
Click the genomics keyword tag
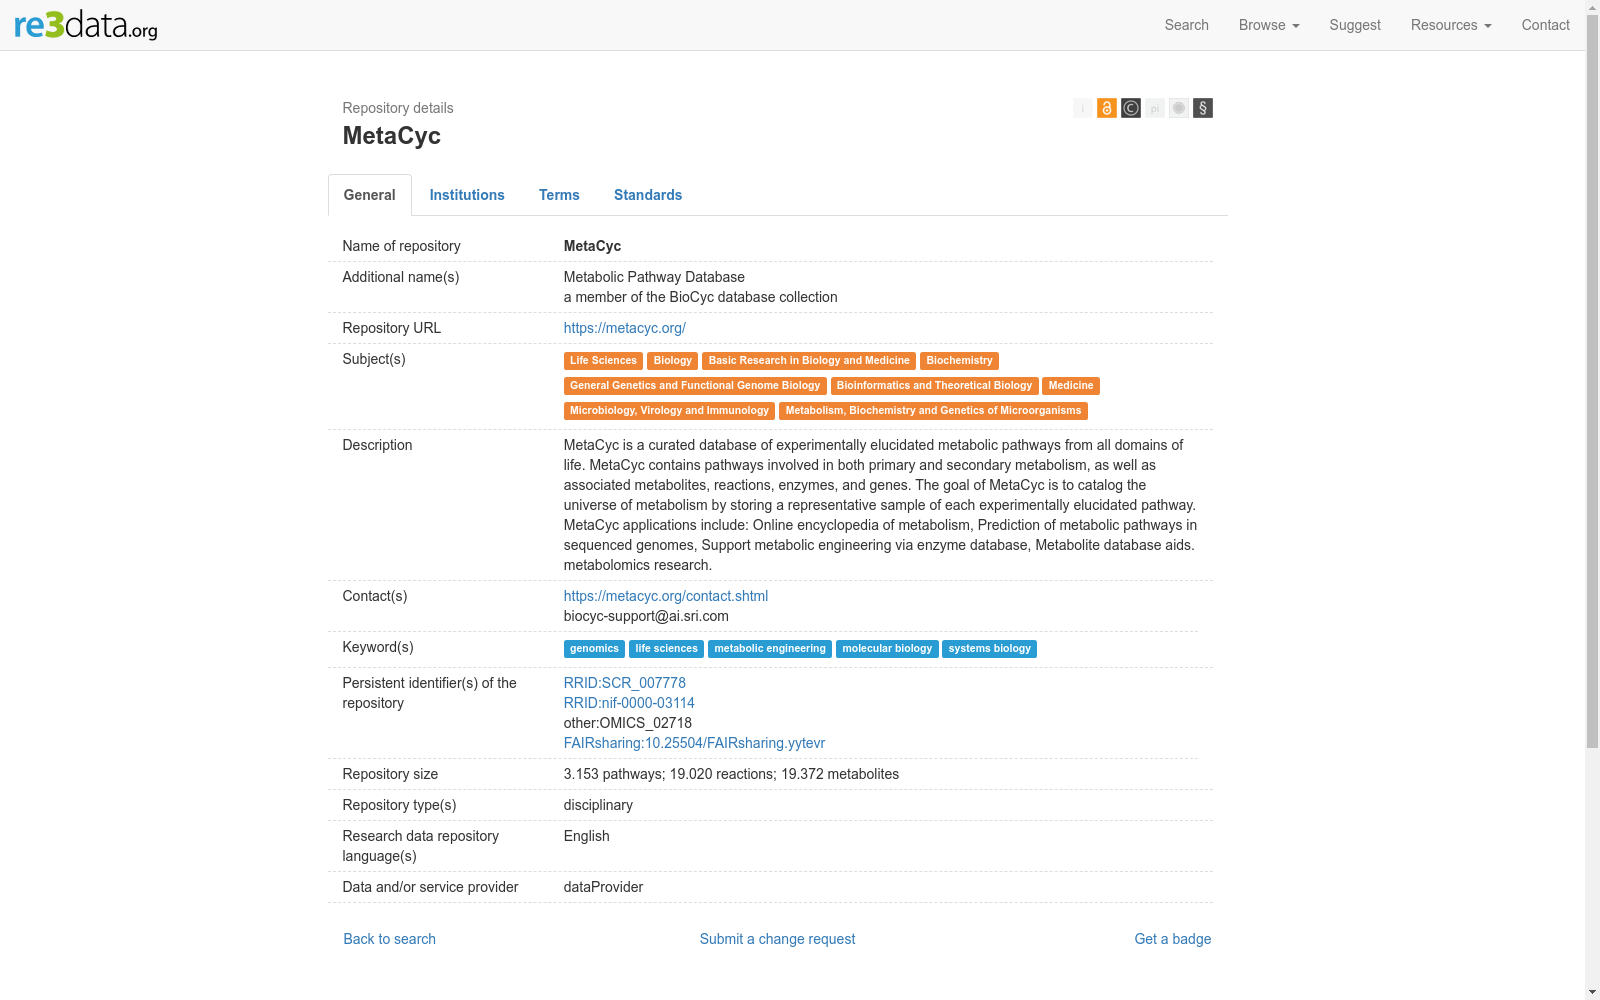pos(594,649)
